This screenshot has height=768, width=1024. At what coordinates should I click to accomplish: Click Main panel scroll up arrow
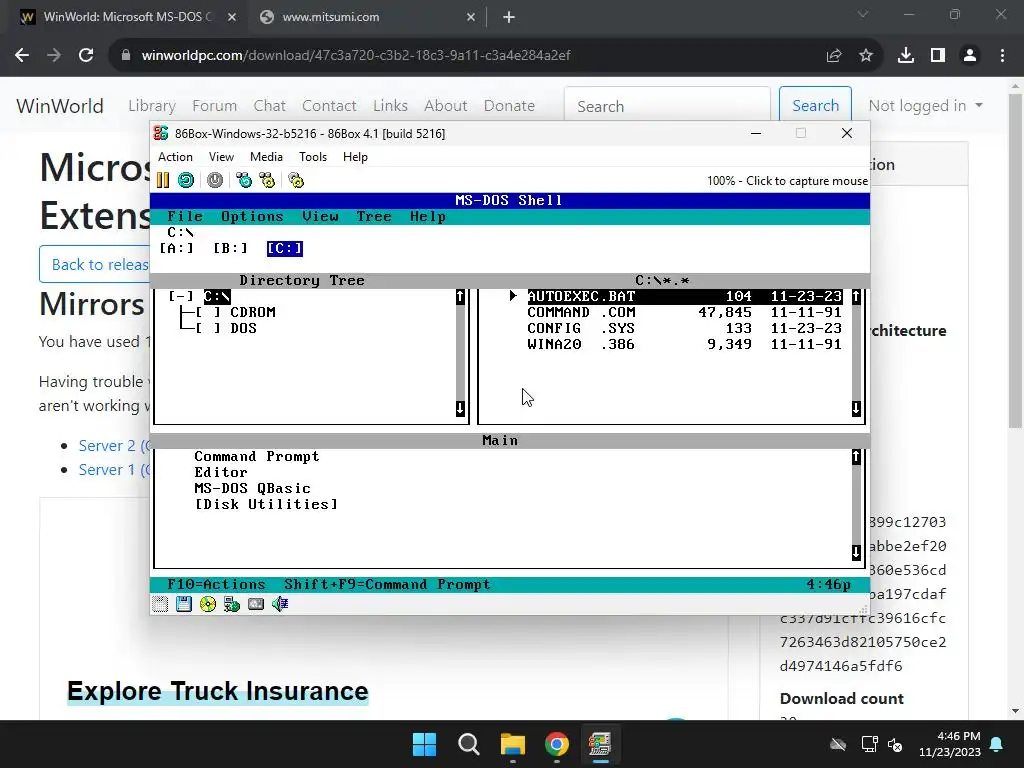(857, 457)
